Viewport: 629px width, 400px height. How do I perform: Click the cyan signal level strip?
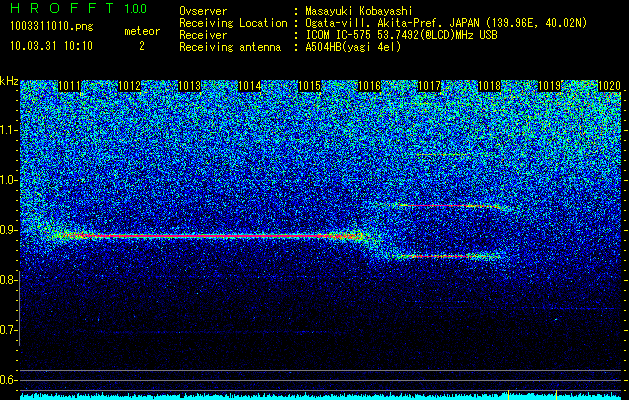(x=321, y=396)
